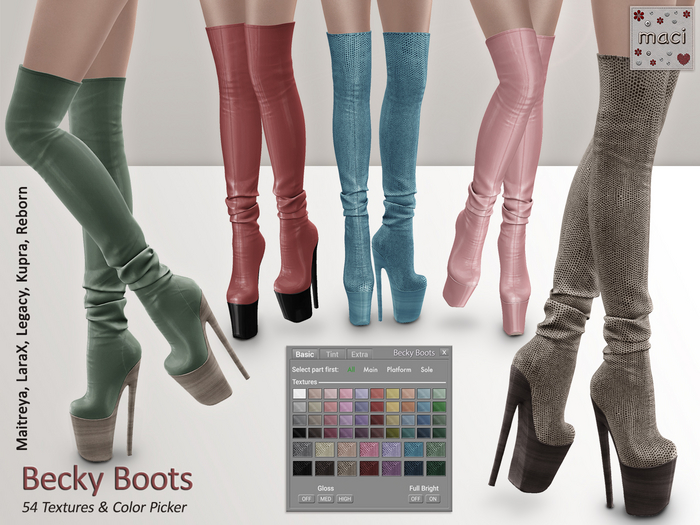Apply the black snakeskin texture swatch
Screen dimensions: 700x525
pyautogui.click(x=302, y=468)
